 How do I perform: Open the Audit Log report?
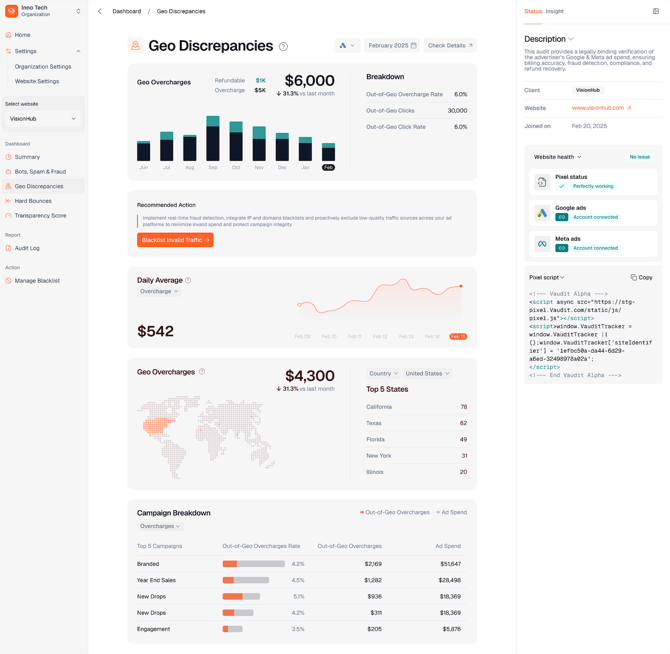(27, 248)
